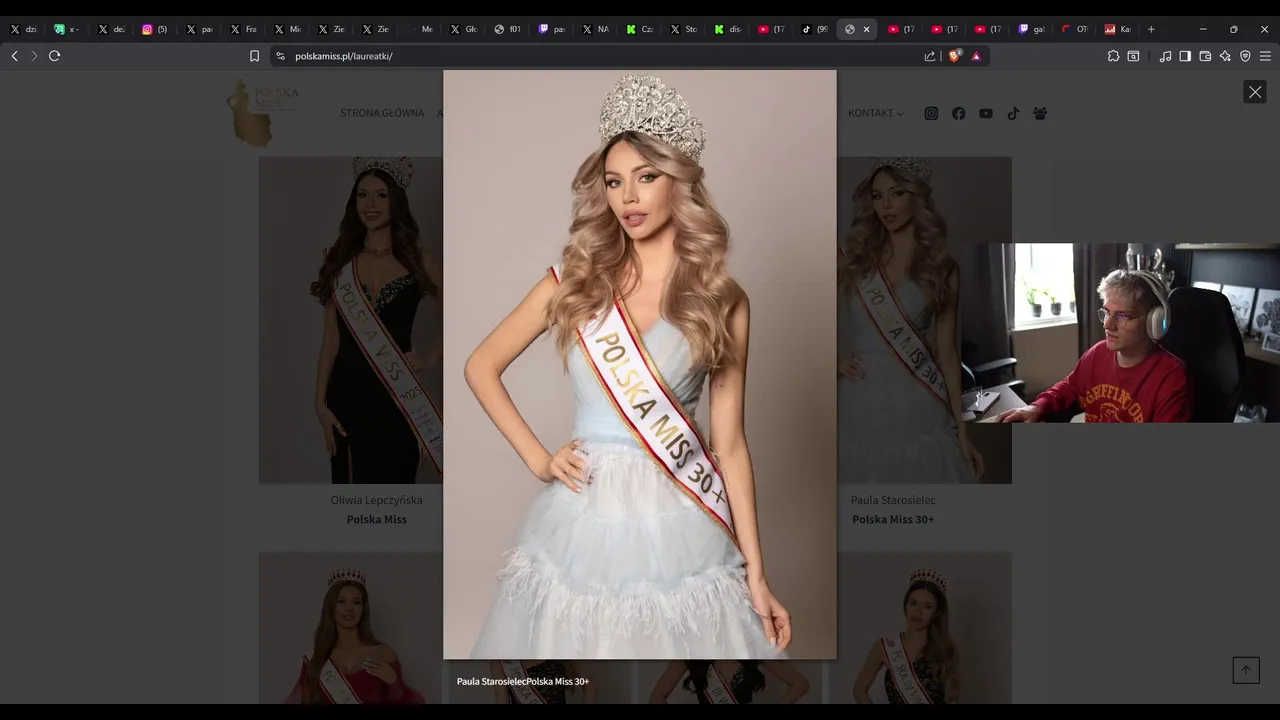Click the 'Oliwia Lepczyńska' name text

[x=377, y=500]
